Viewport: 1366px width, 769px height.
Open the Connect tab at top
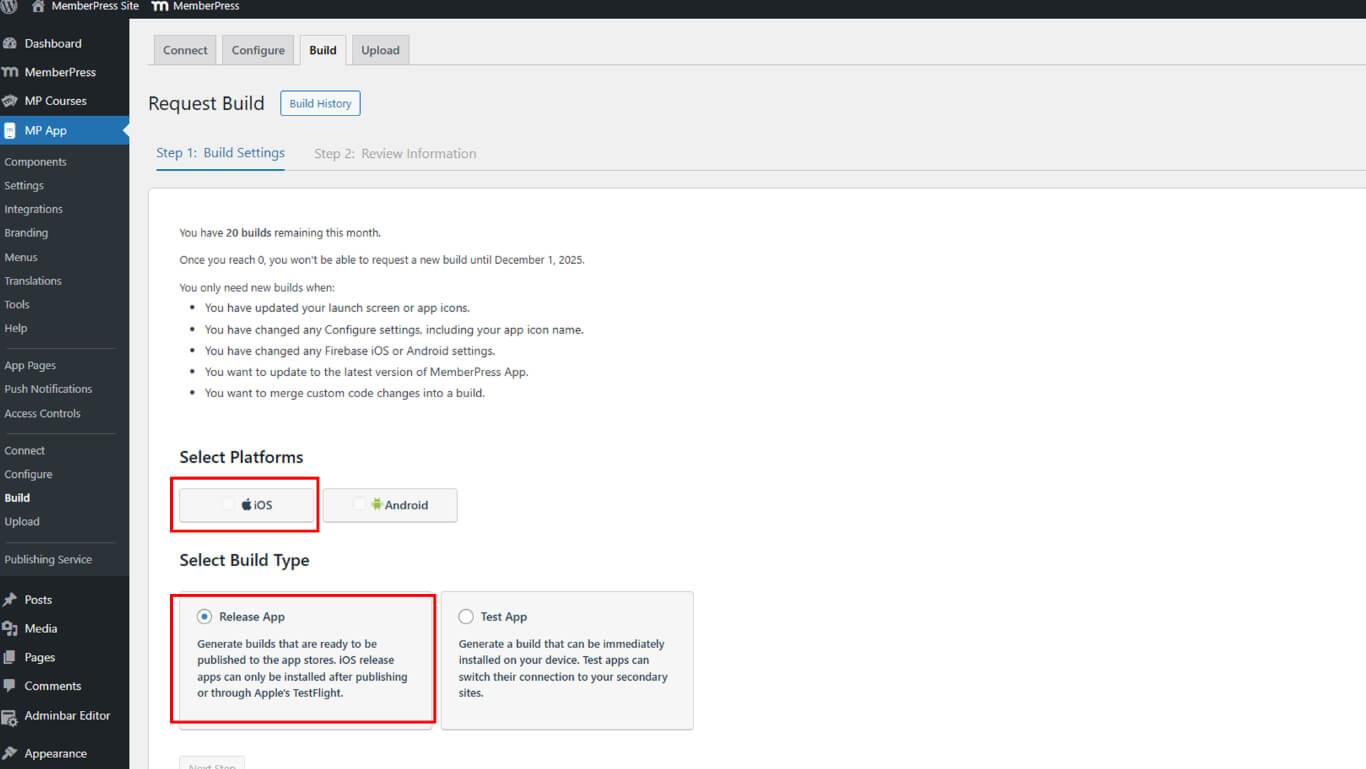pos(185,50)
